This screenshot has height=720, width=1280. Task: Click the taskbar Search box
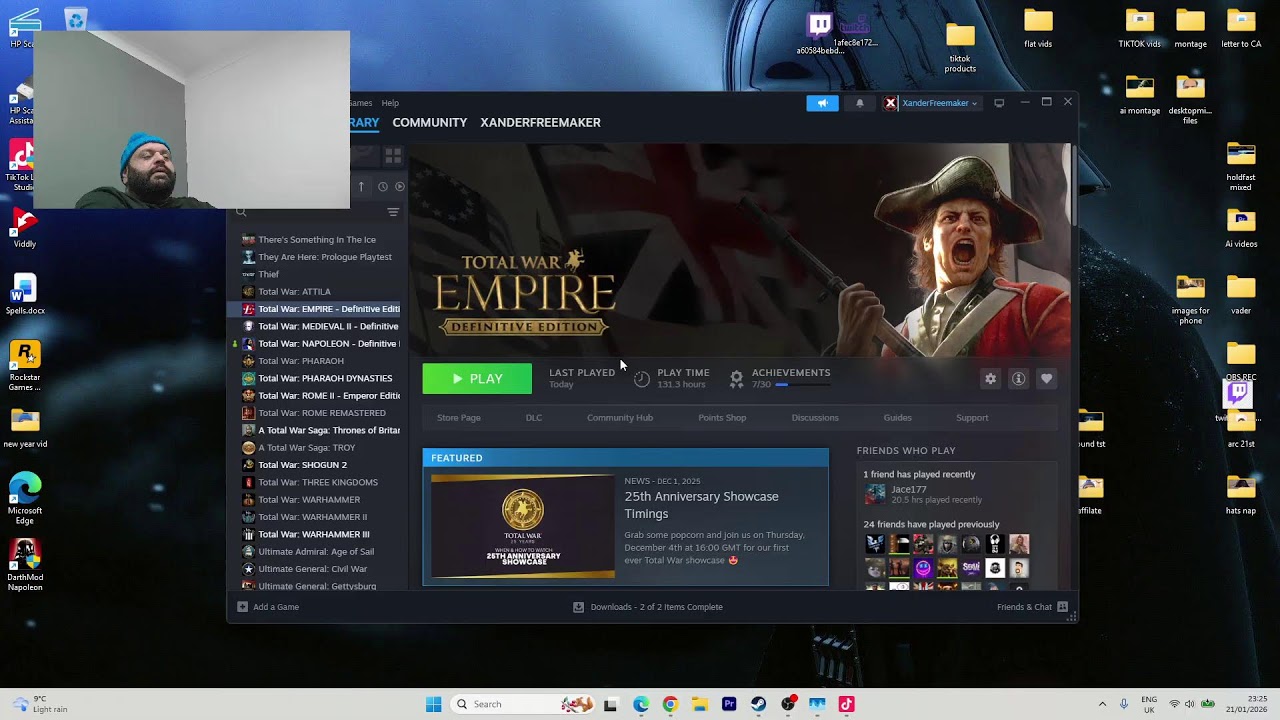(523, 704)
